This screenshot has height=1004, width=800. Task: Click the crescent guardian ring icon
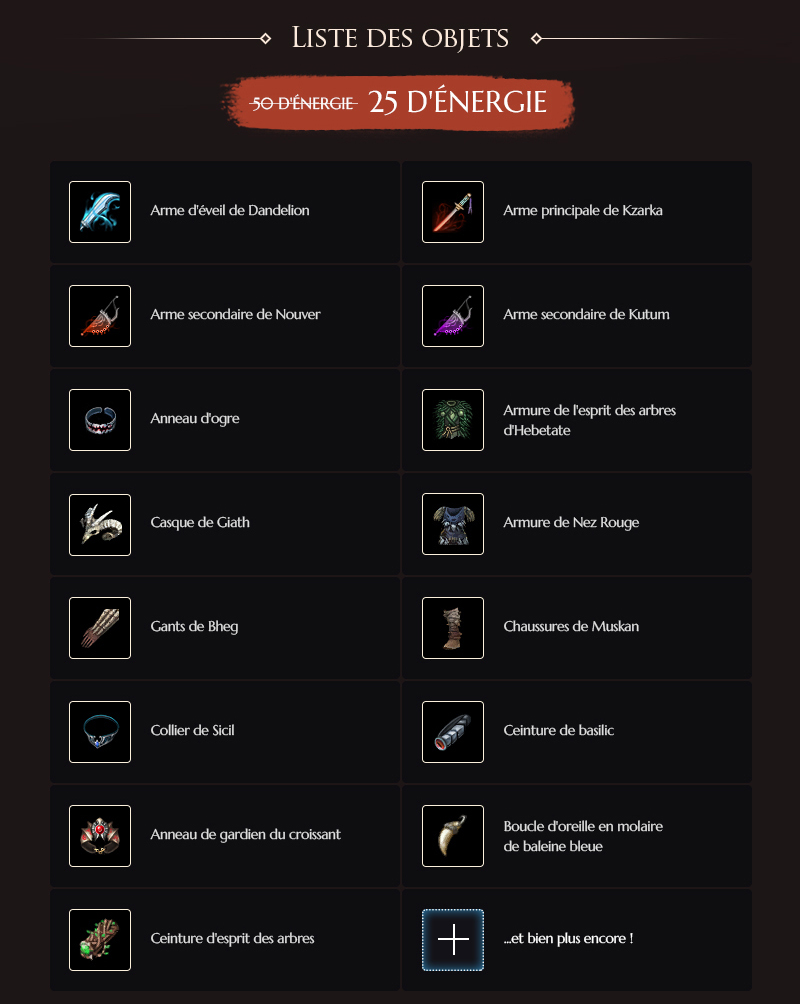100,836
